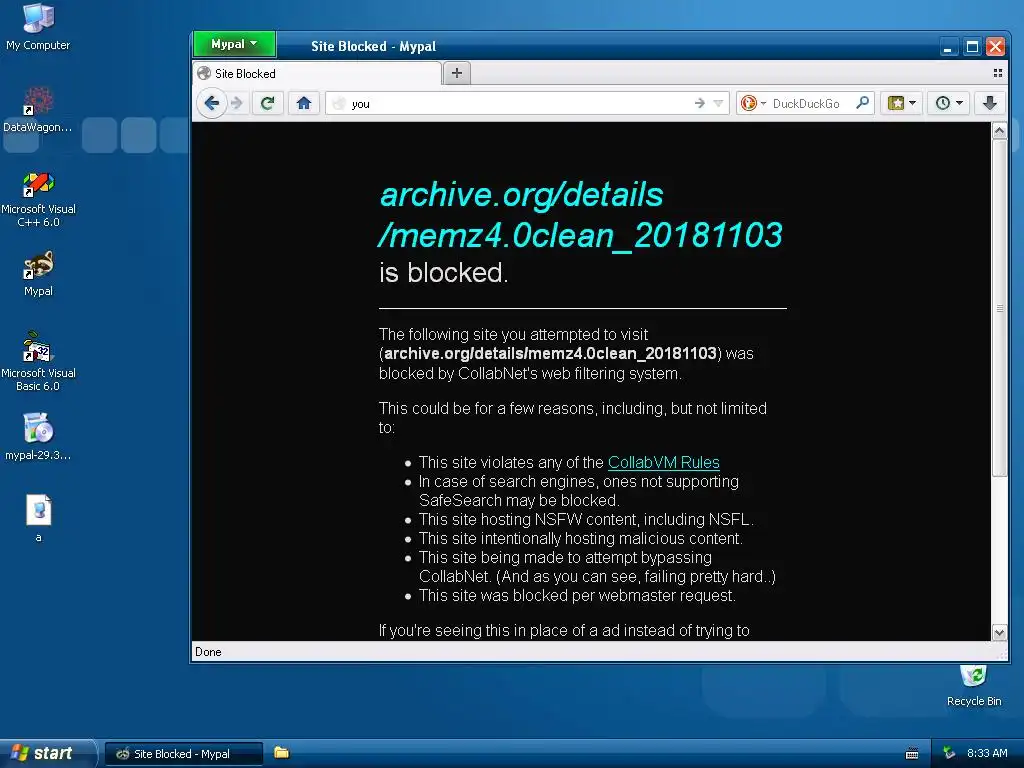1024x768 pixels.
Task: Open the Bookmarks star menu button
Action: 901,103
